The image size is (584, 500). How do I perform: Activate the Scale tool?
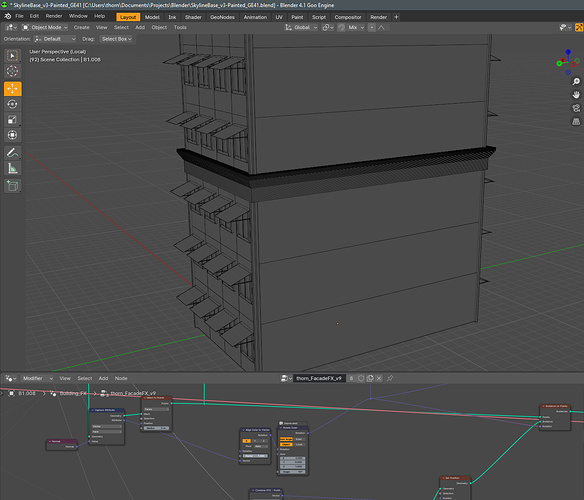(x=13, y=120)
